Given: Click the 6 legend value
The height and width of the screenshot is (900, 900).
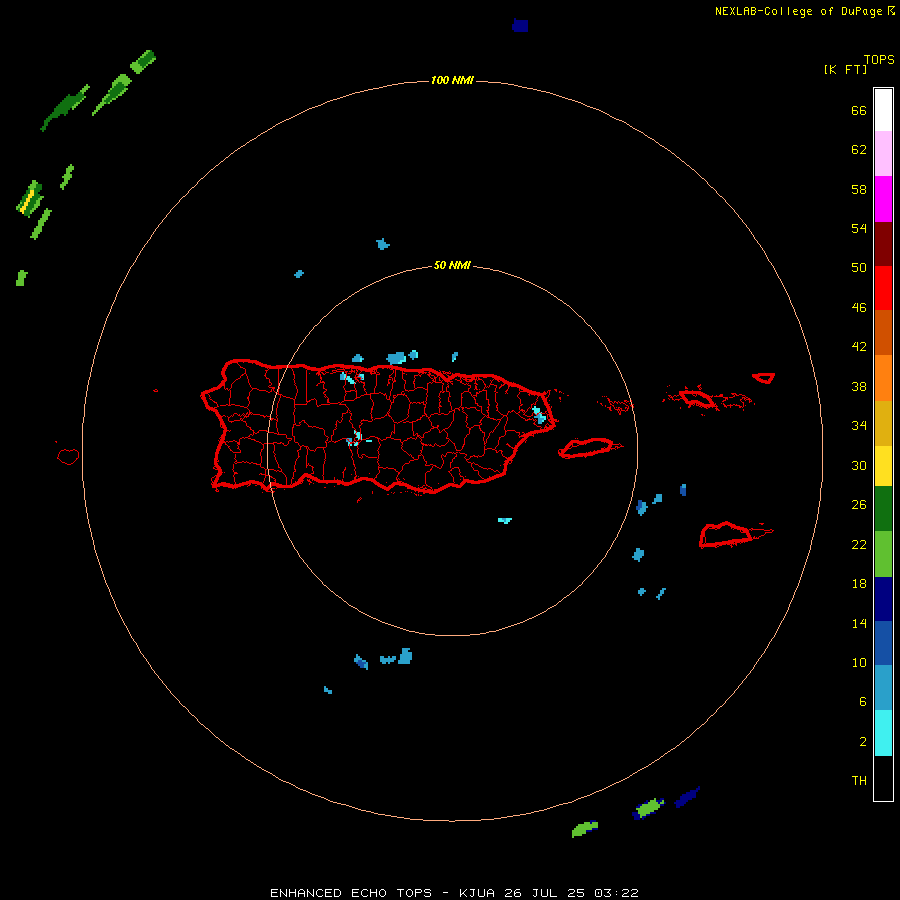Looking at the screenshot, I should [862, 702].
